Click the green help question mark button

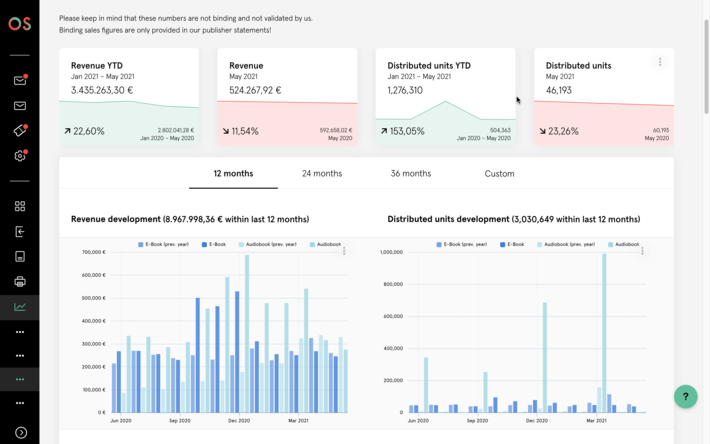click(x=685, y=396)
